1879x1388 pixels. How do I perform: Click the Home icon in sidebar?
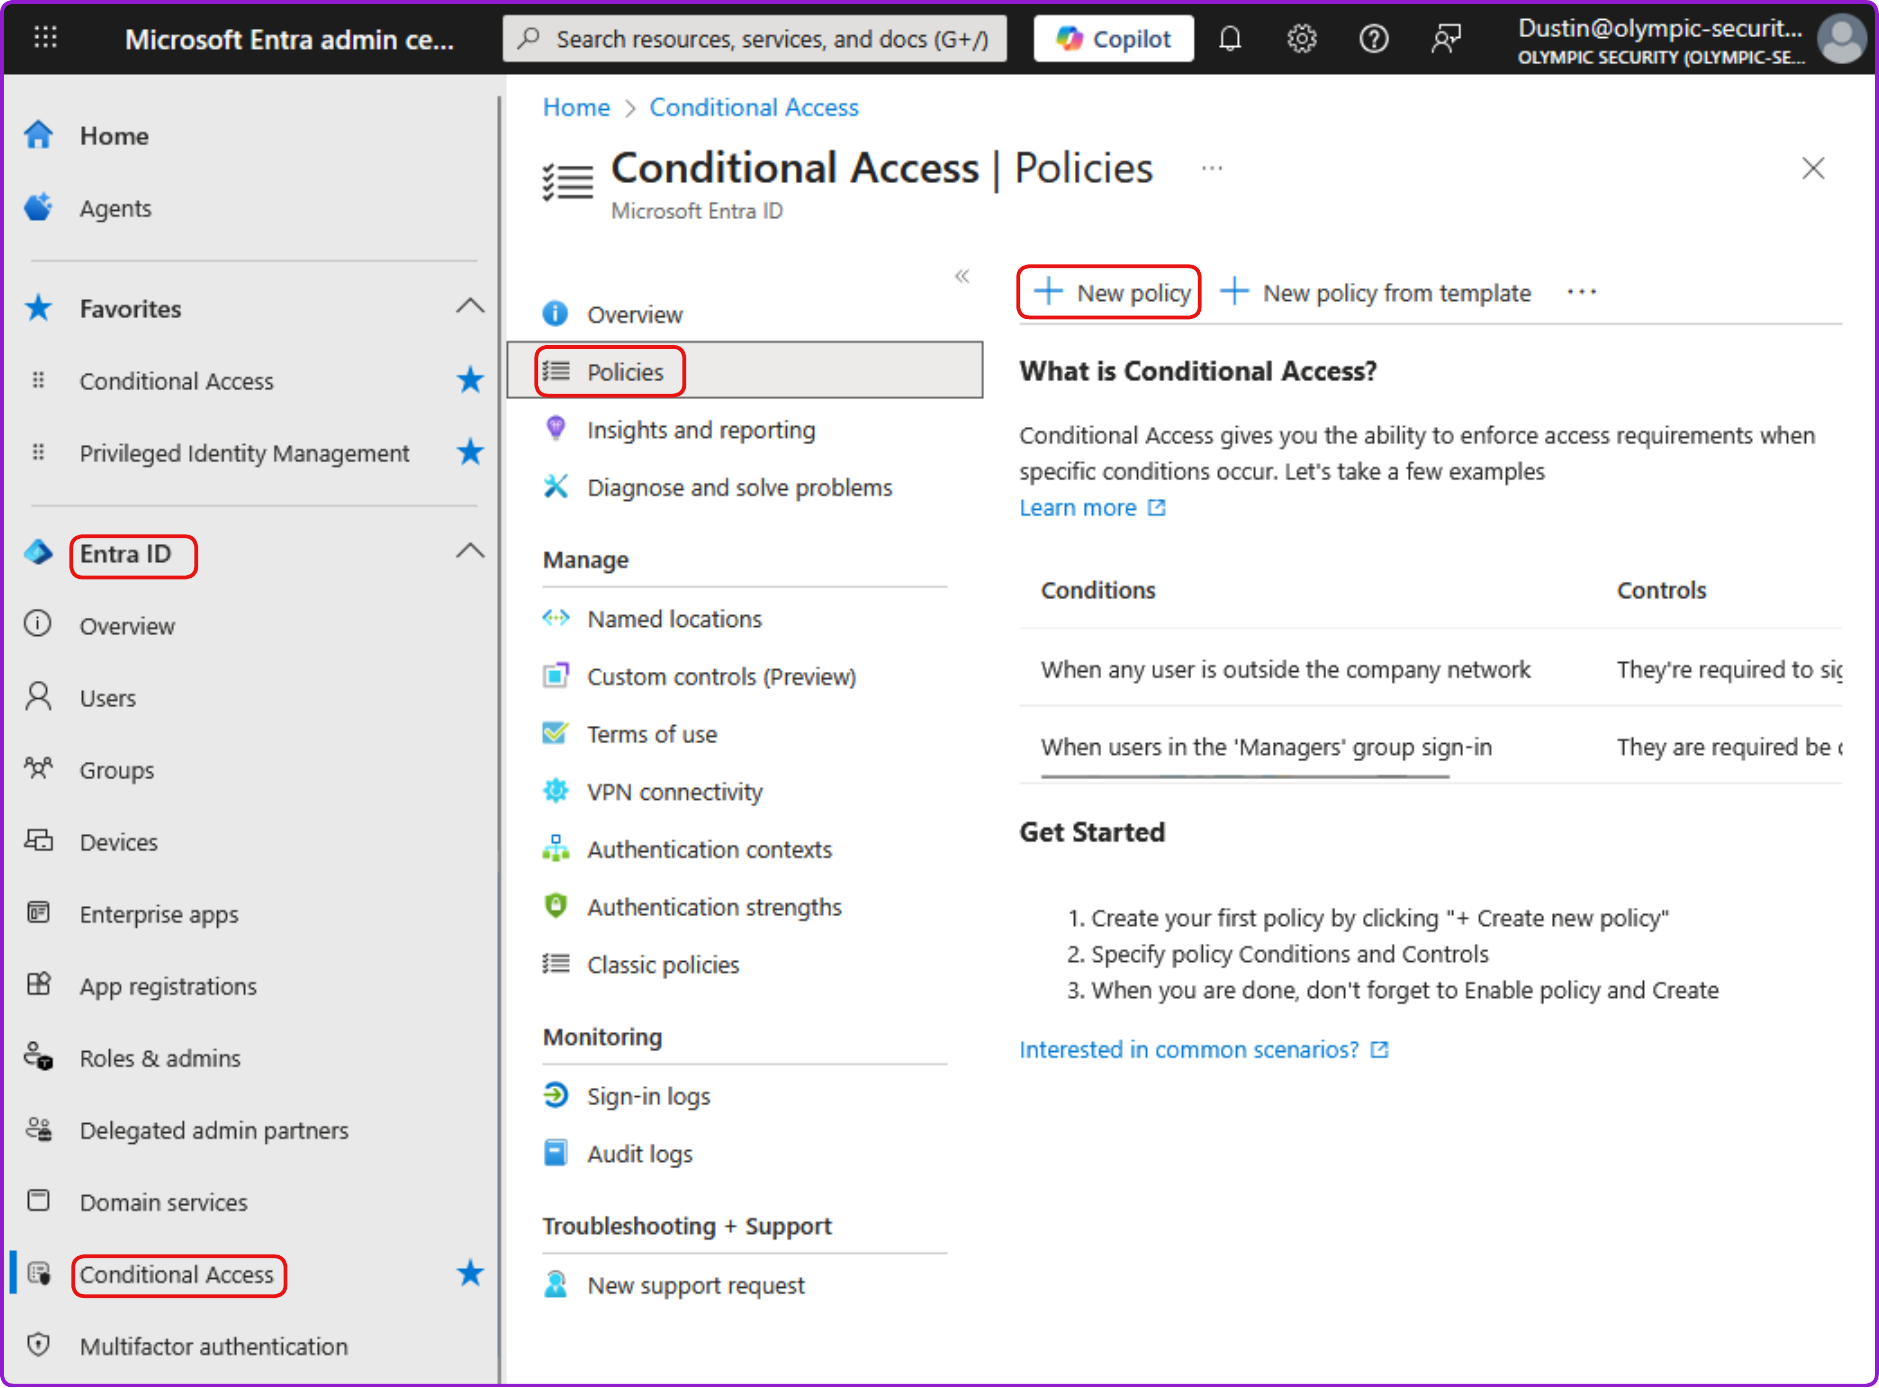(x=38, y=135)
